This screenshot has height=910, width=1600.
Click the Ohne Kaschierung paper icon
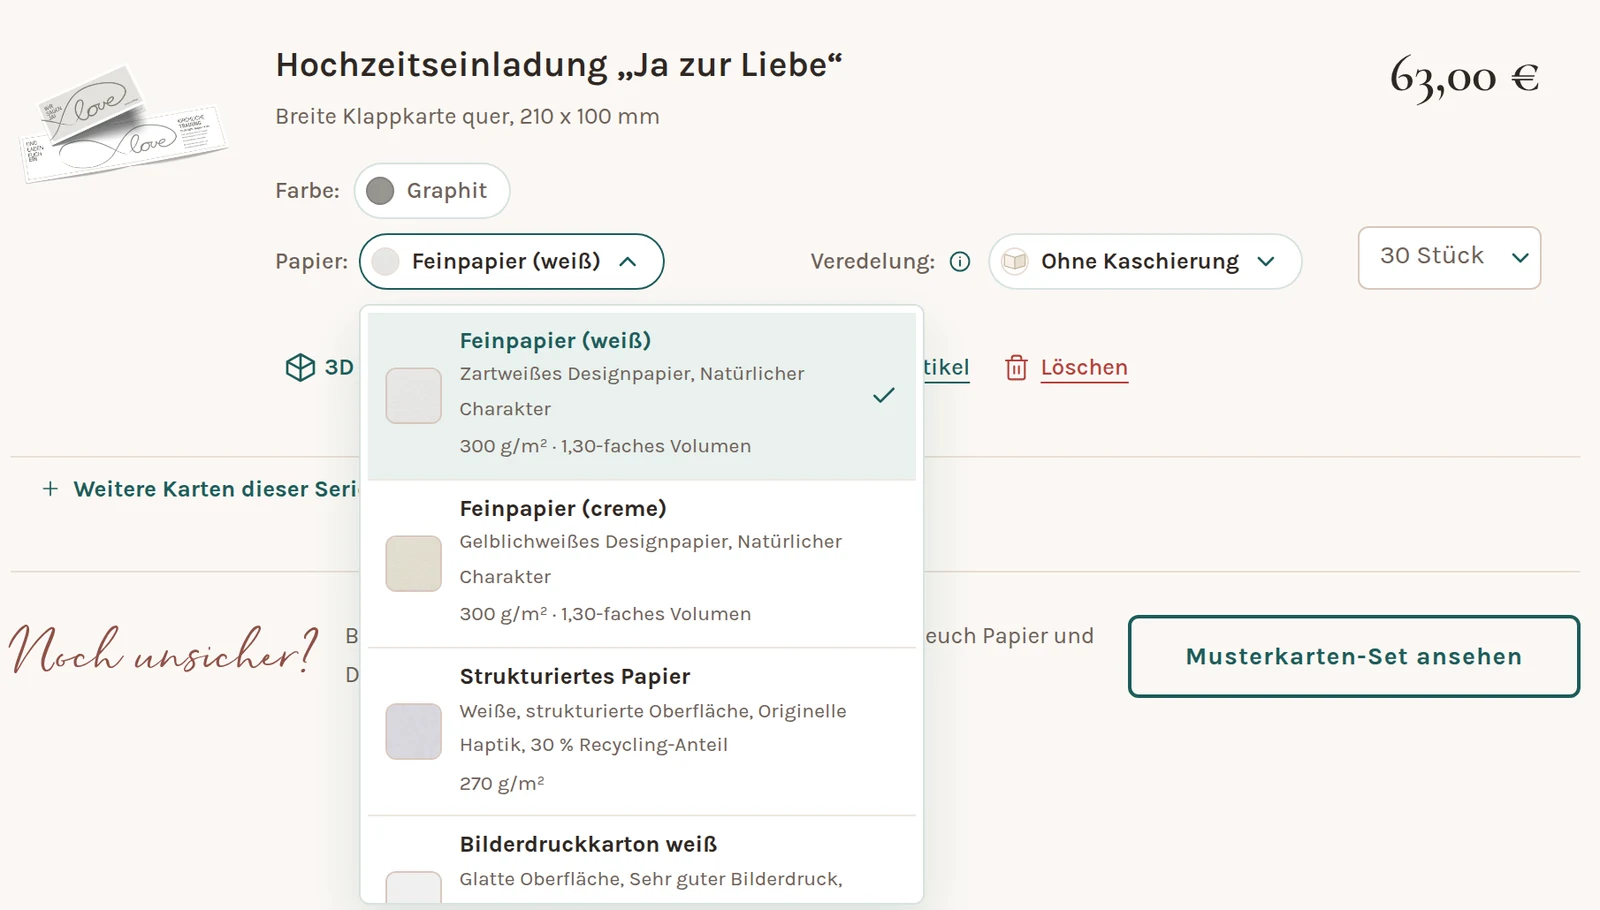(1015, 262)
